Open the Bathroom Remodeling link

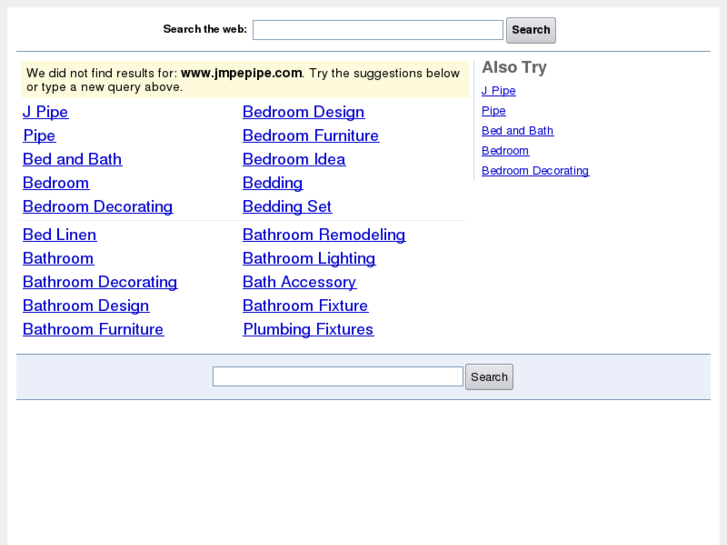(324, 235)
